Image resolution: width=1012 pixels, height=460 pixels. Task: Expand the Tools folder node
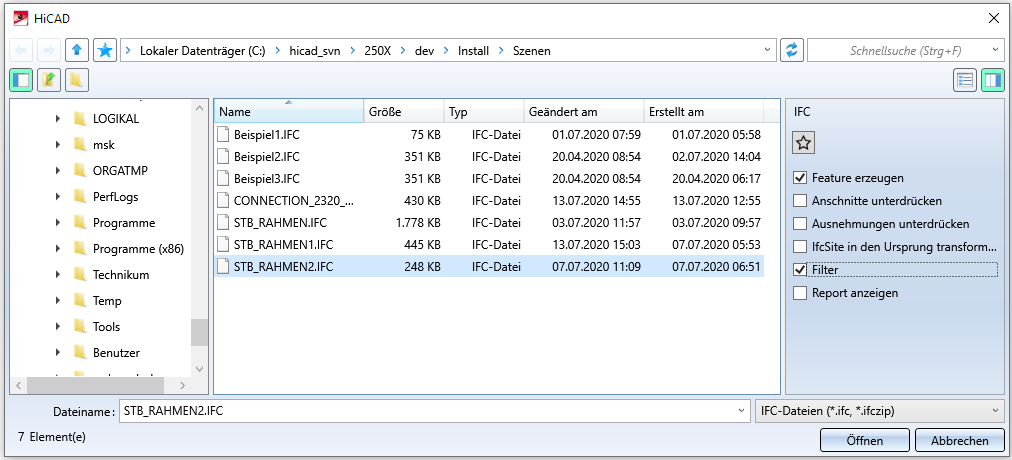pos(58,326)
